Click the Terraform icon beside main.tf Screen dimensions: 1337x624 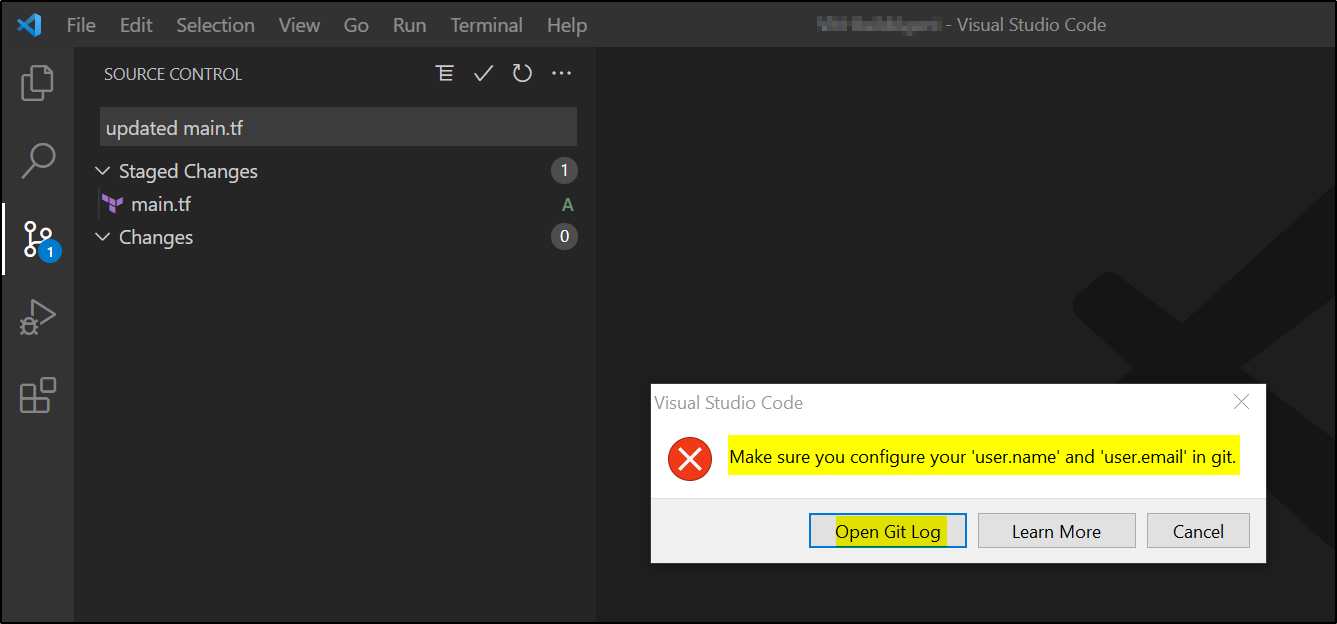[x=113, y=204]
